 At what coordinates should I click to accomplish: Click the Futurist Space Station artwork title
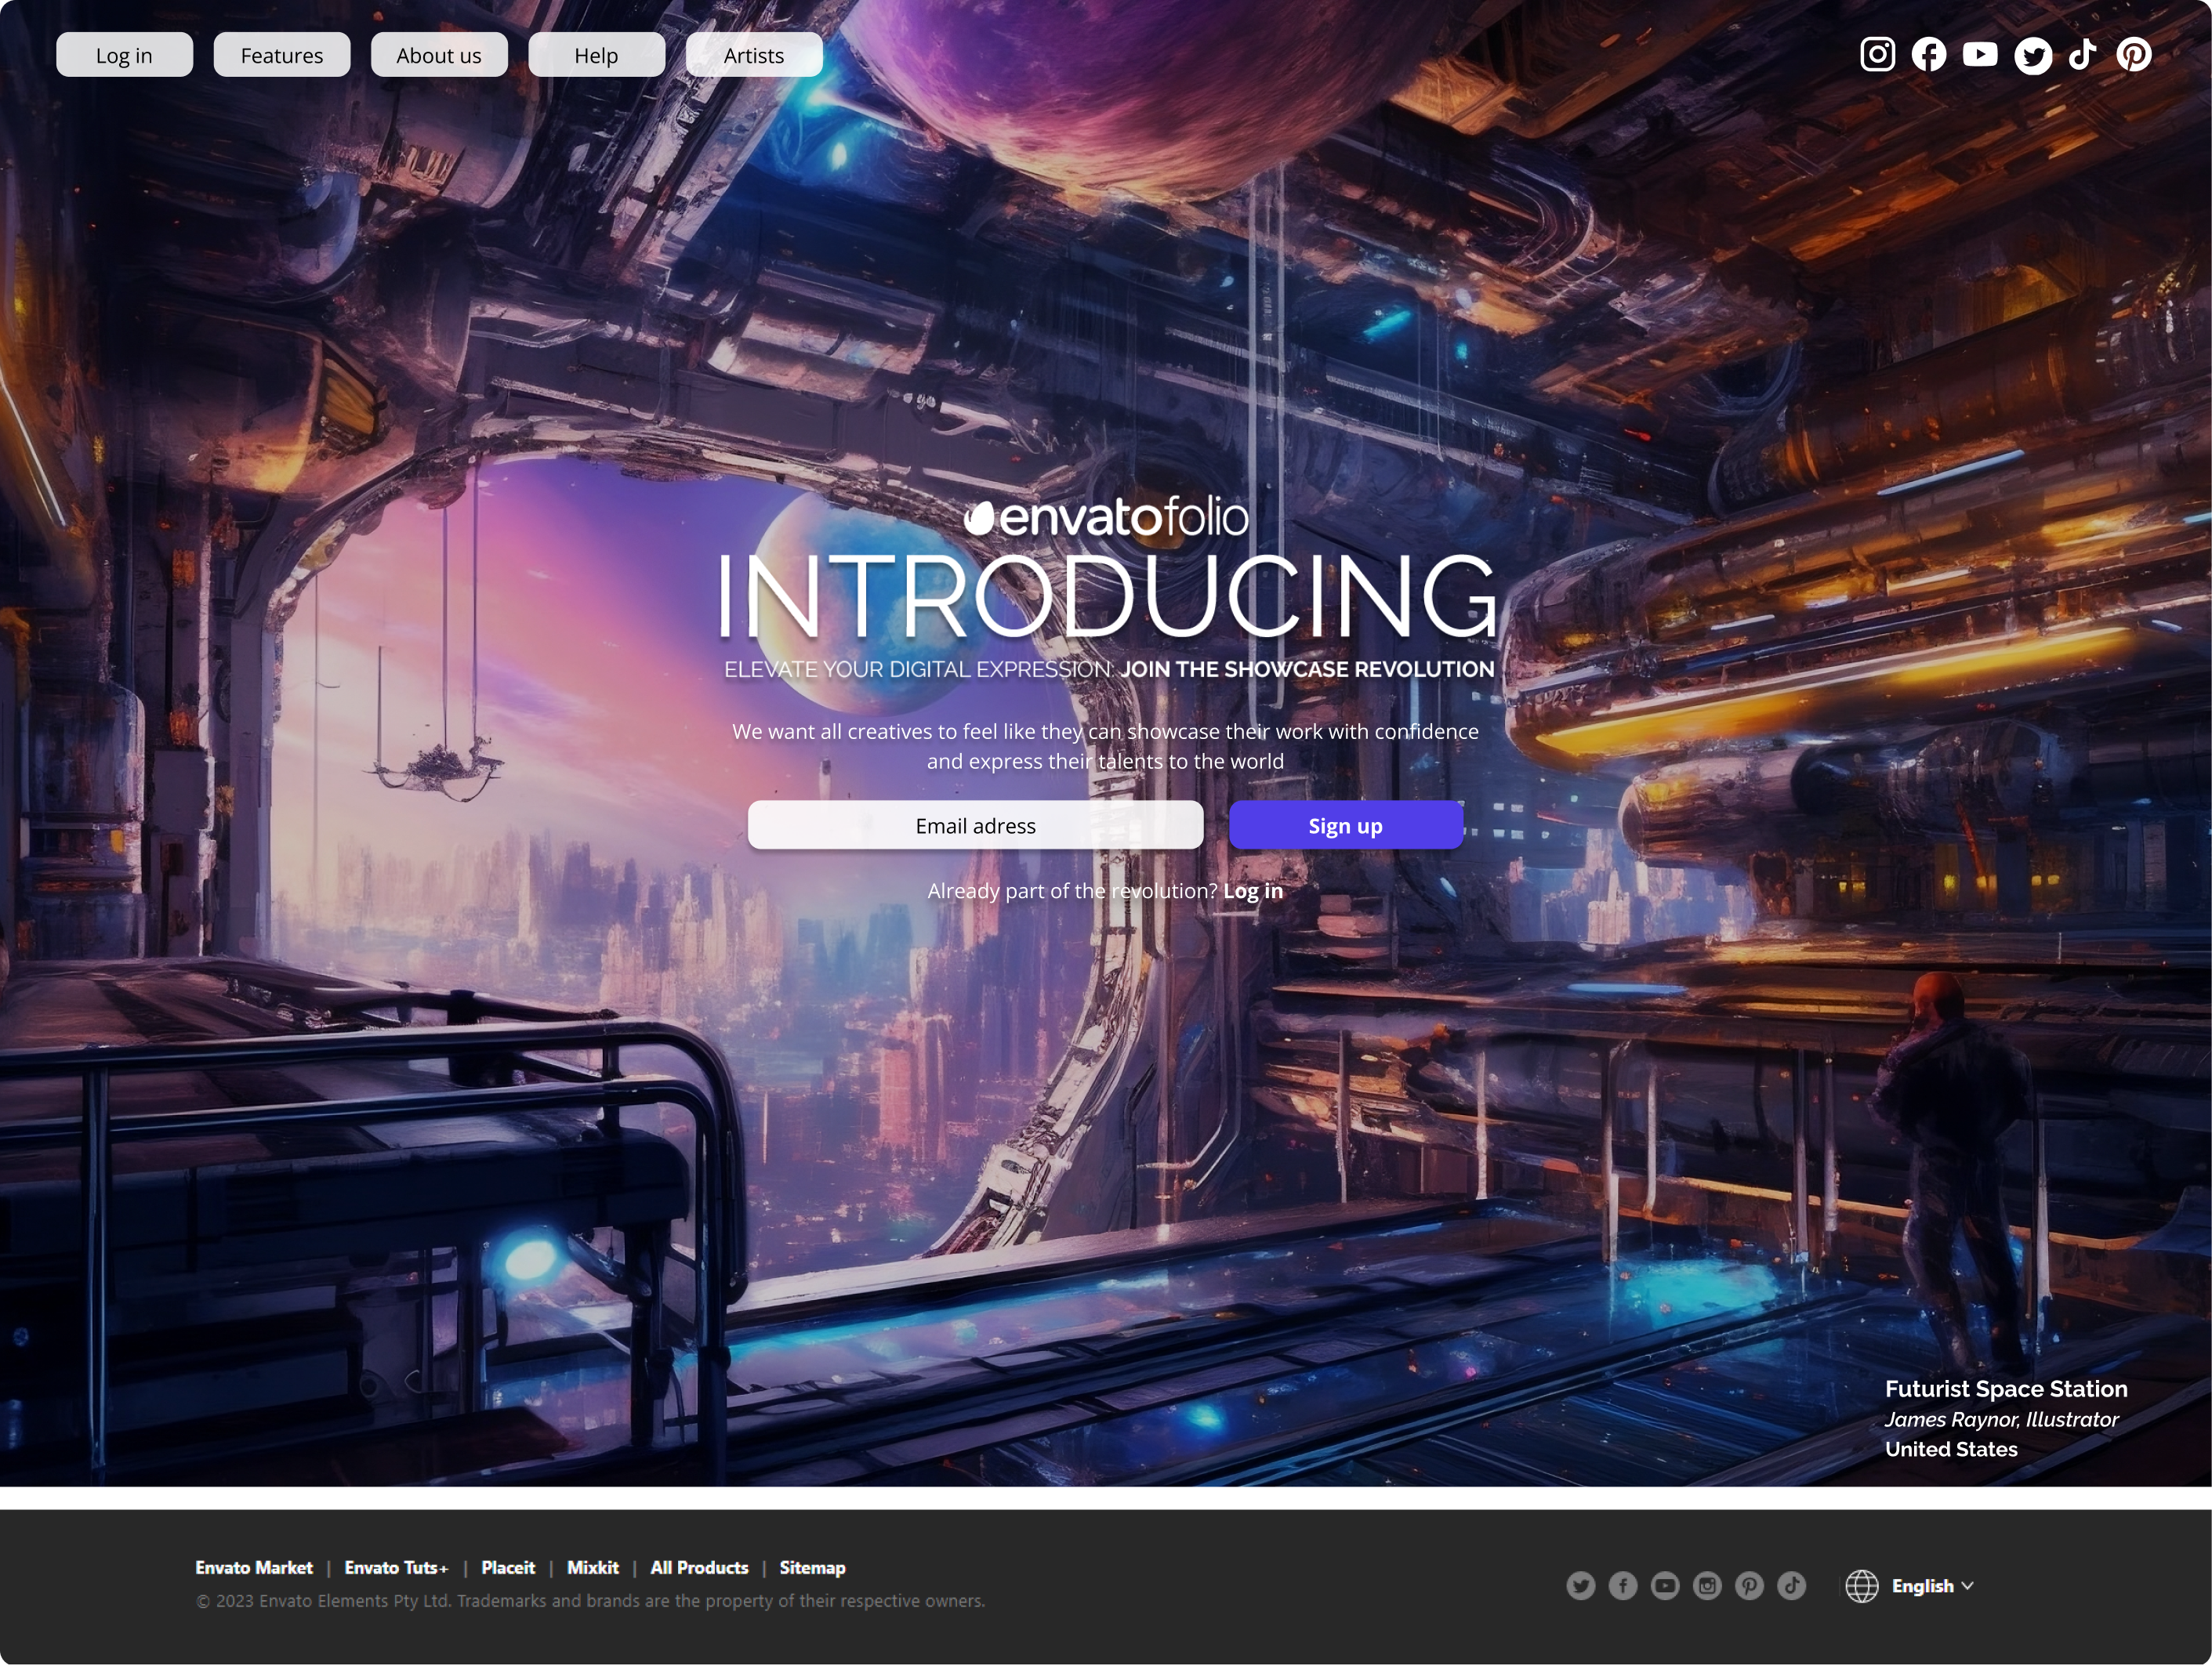pos(2006,1389)
